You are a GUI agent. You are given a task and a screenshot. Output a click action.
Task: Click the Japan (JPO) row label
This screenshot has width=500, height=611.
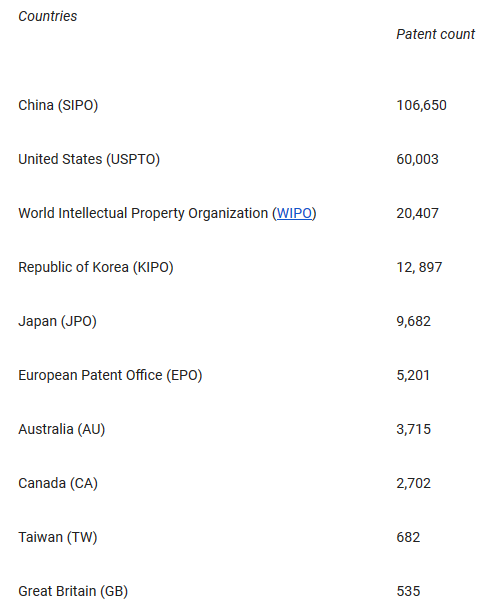click(x=57, y=321)
